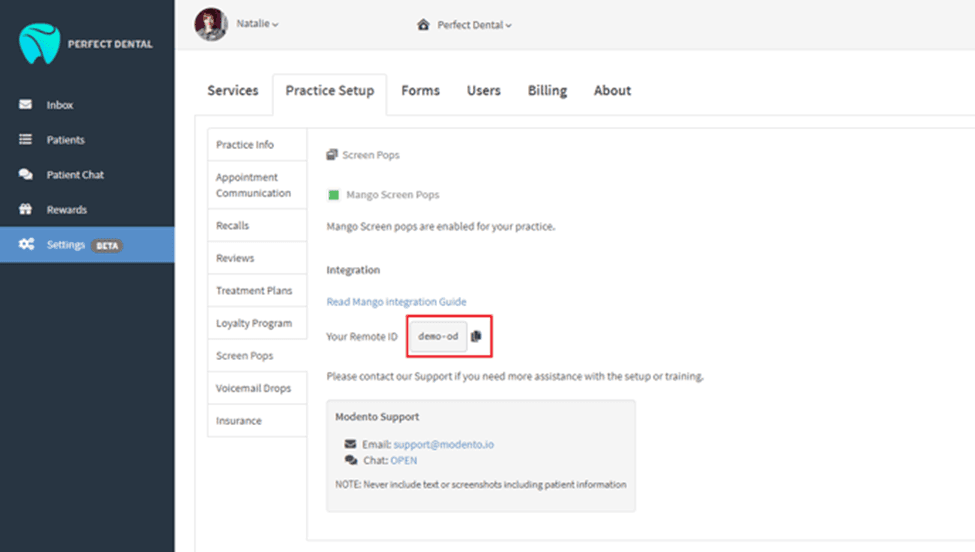Image resolution: width=975 pixels, height=552 pixels.
Task: Click the home icon beside Perfect Dental
Action: 423,25
